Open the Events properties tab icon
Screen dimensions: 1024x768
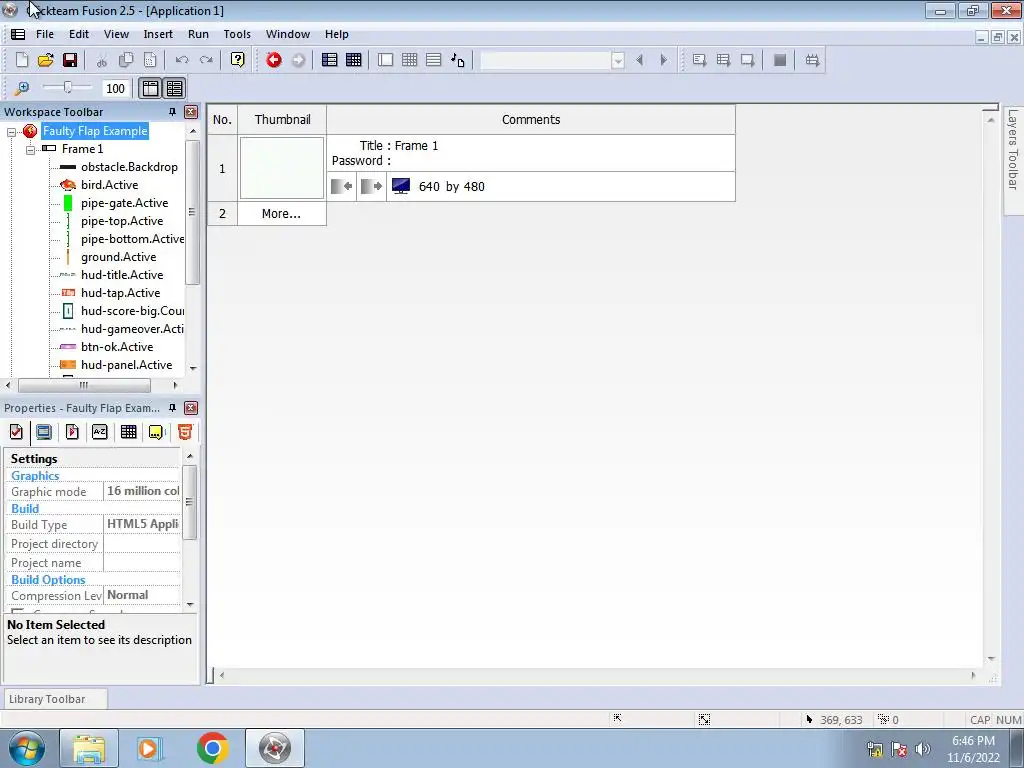click(128, 432)
